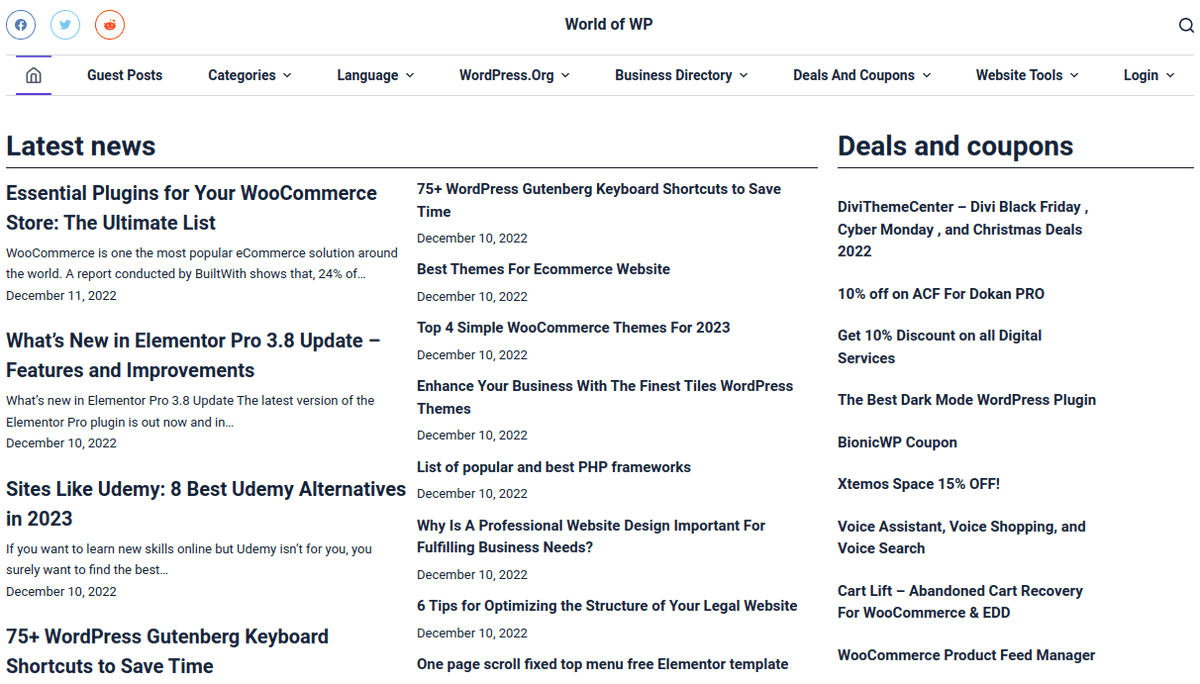
Task: Expand the Business Directory menu chevron
Action: click(x=743, y=75)
